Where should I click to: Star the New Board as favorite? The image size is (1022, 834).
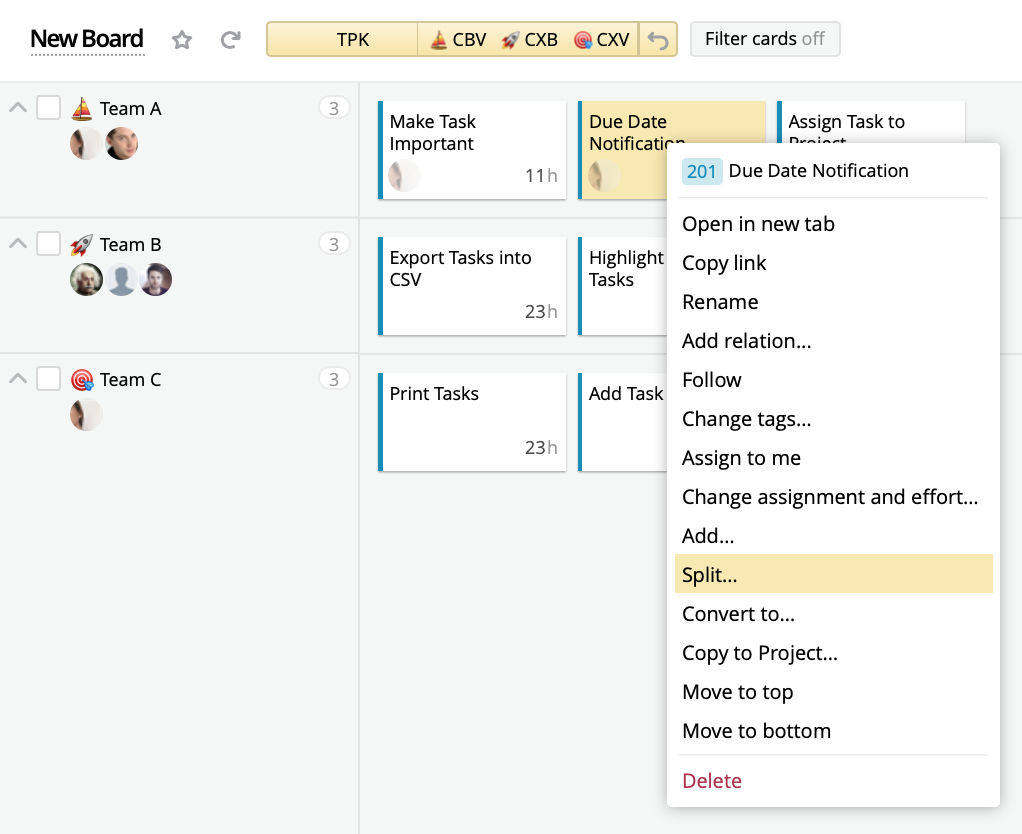[182, 39]
